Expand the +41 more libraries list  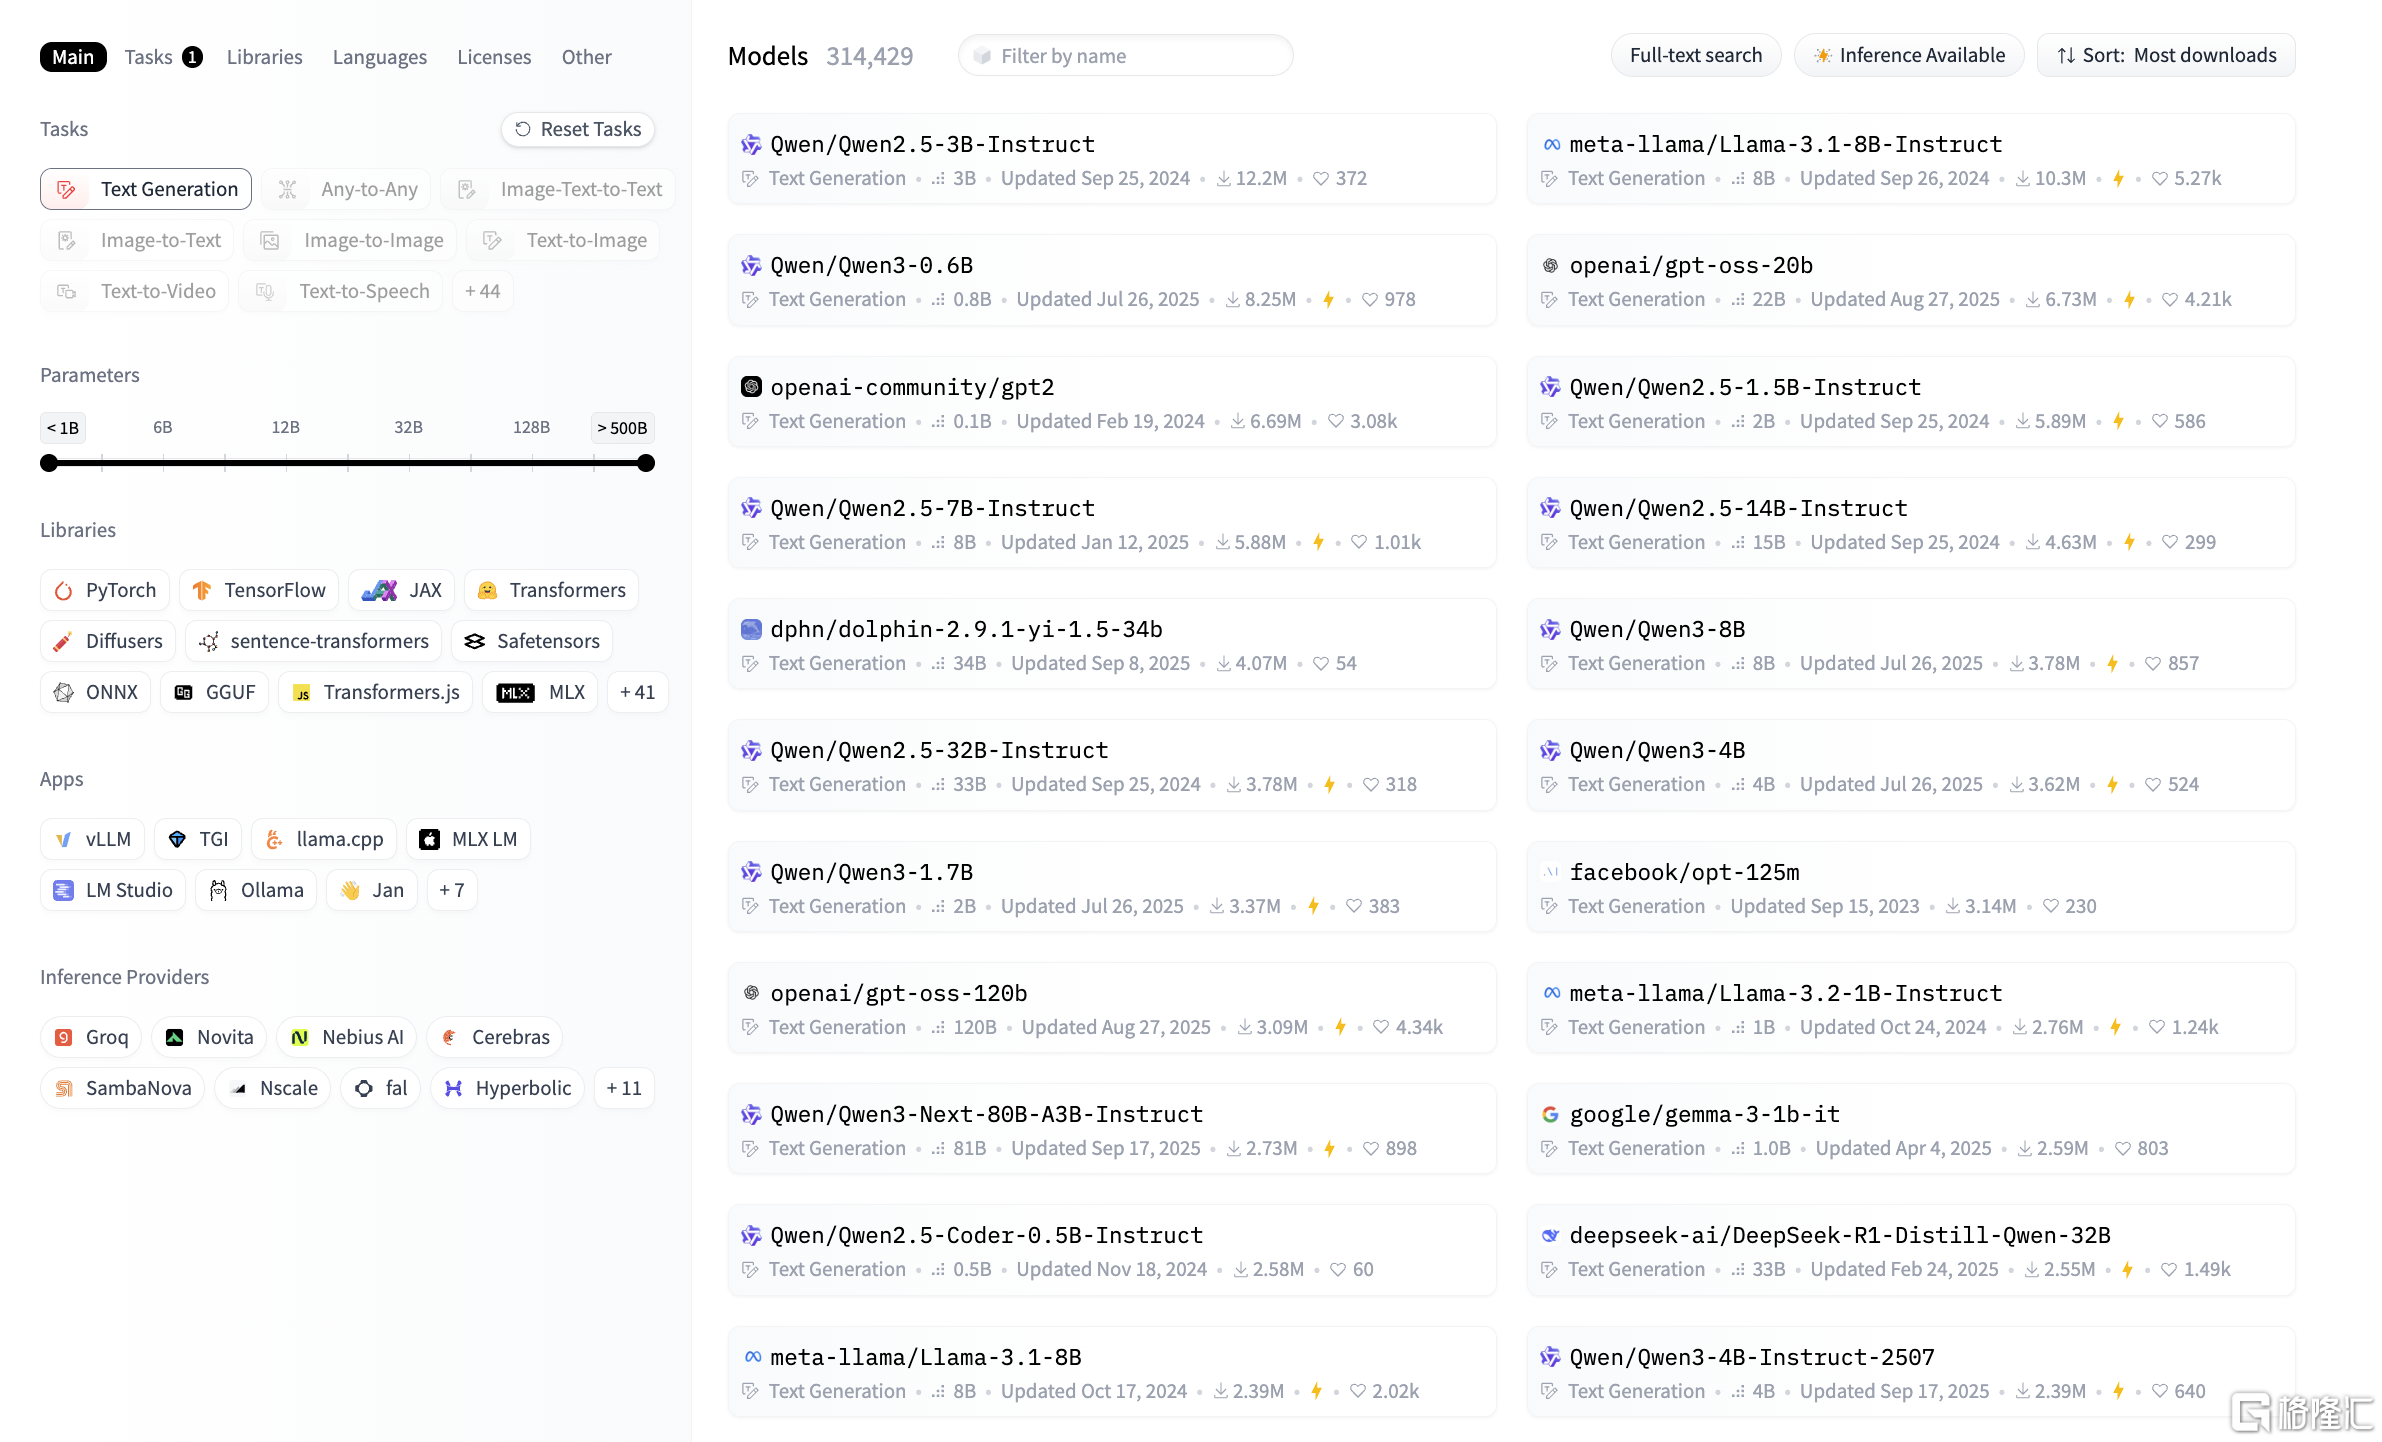point(637,692)
